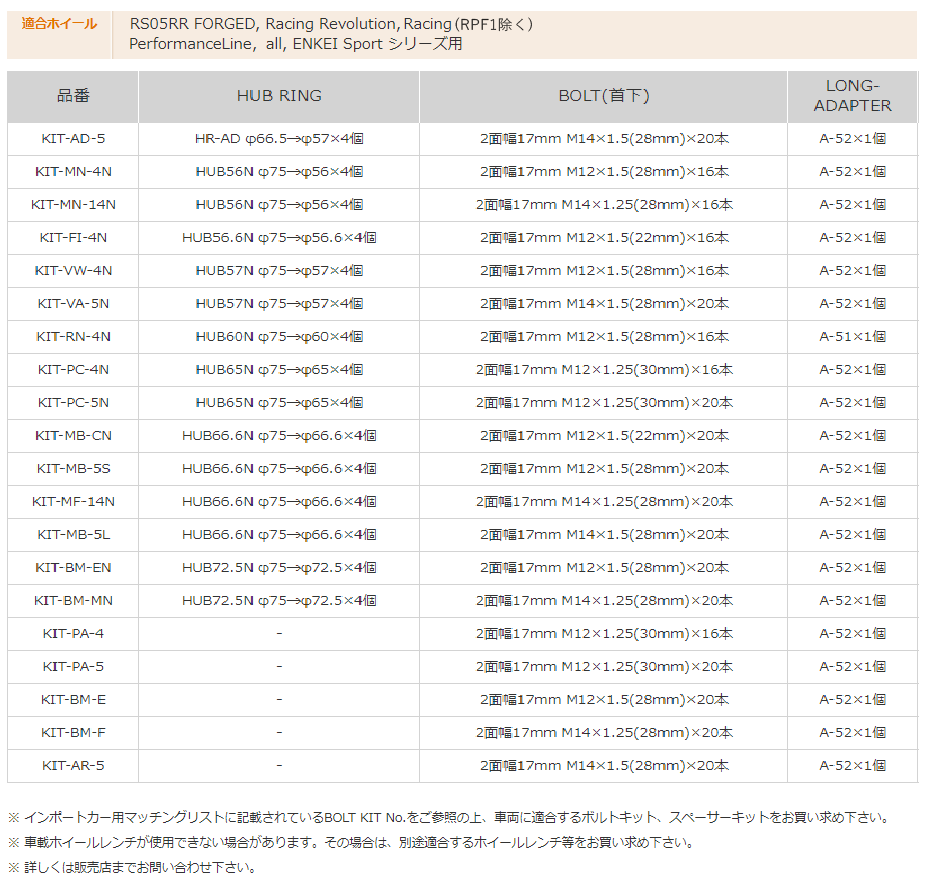Select the HUB66.6N hub ring cell for KIT-MB-CN
Image resolution: width=929 pixels, height=881 pixels.
point(279,436)
